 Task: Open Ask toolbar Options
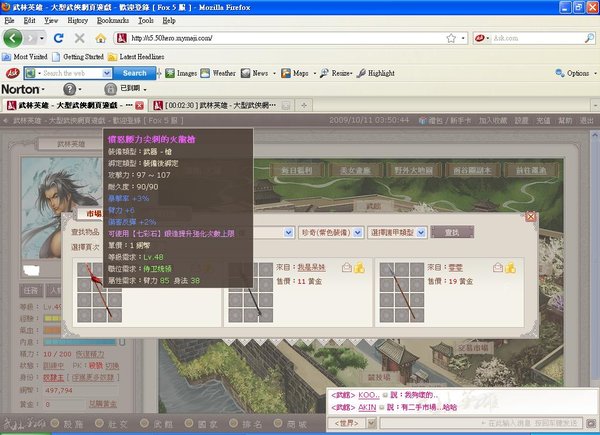572,73
